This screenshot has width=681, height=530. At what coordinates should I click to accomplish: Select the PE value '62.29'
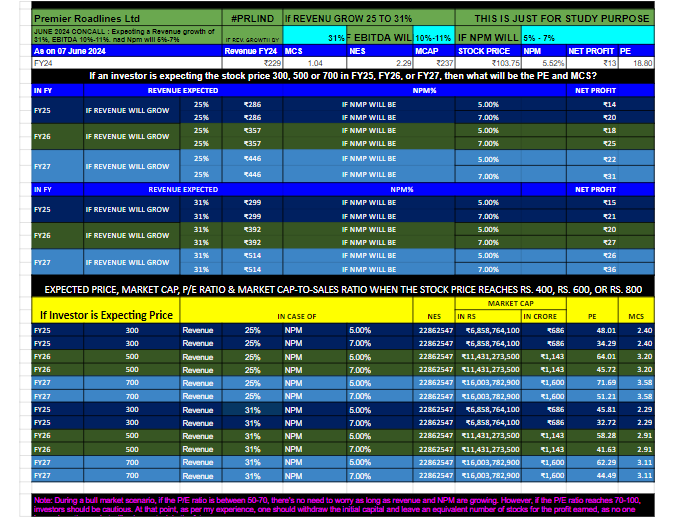coord(592,462)
